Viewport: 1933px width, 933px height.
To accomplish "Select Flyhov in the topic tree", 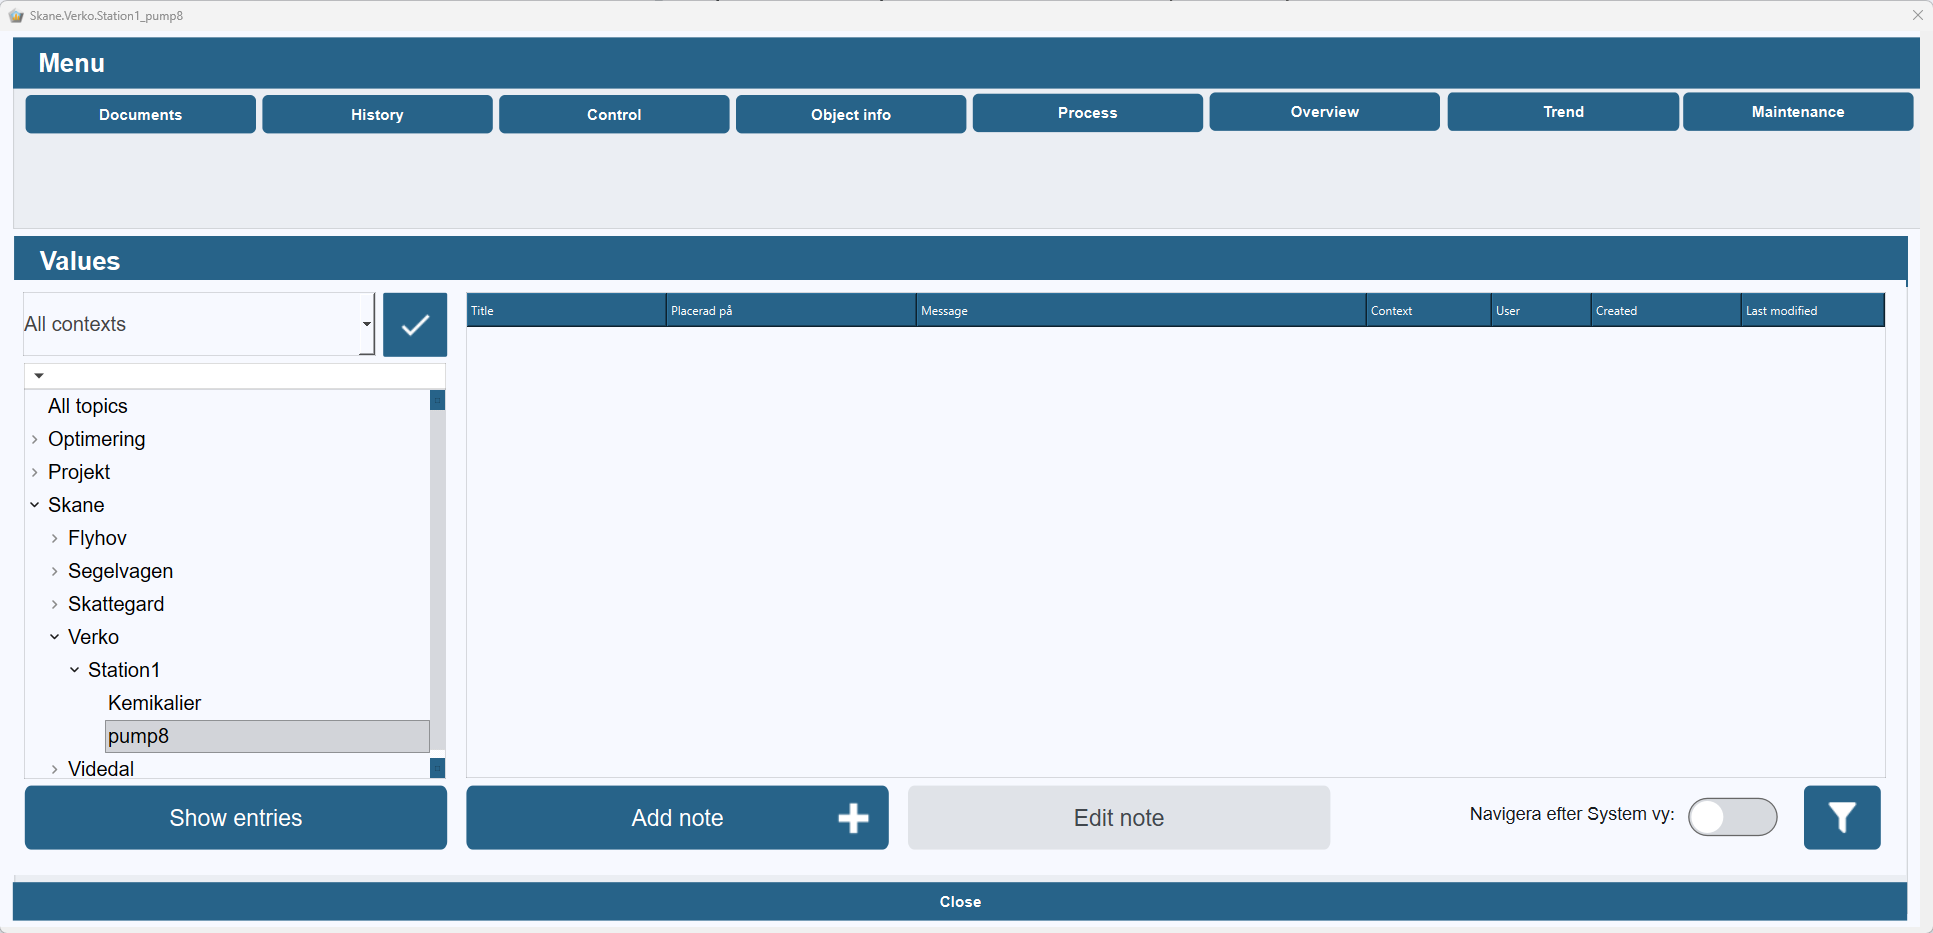I will pos(97,538).
